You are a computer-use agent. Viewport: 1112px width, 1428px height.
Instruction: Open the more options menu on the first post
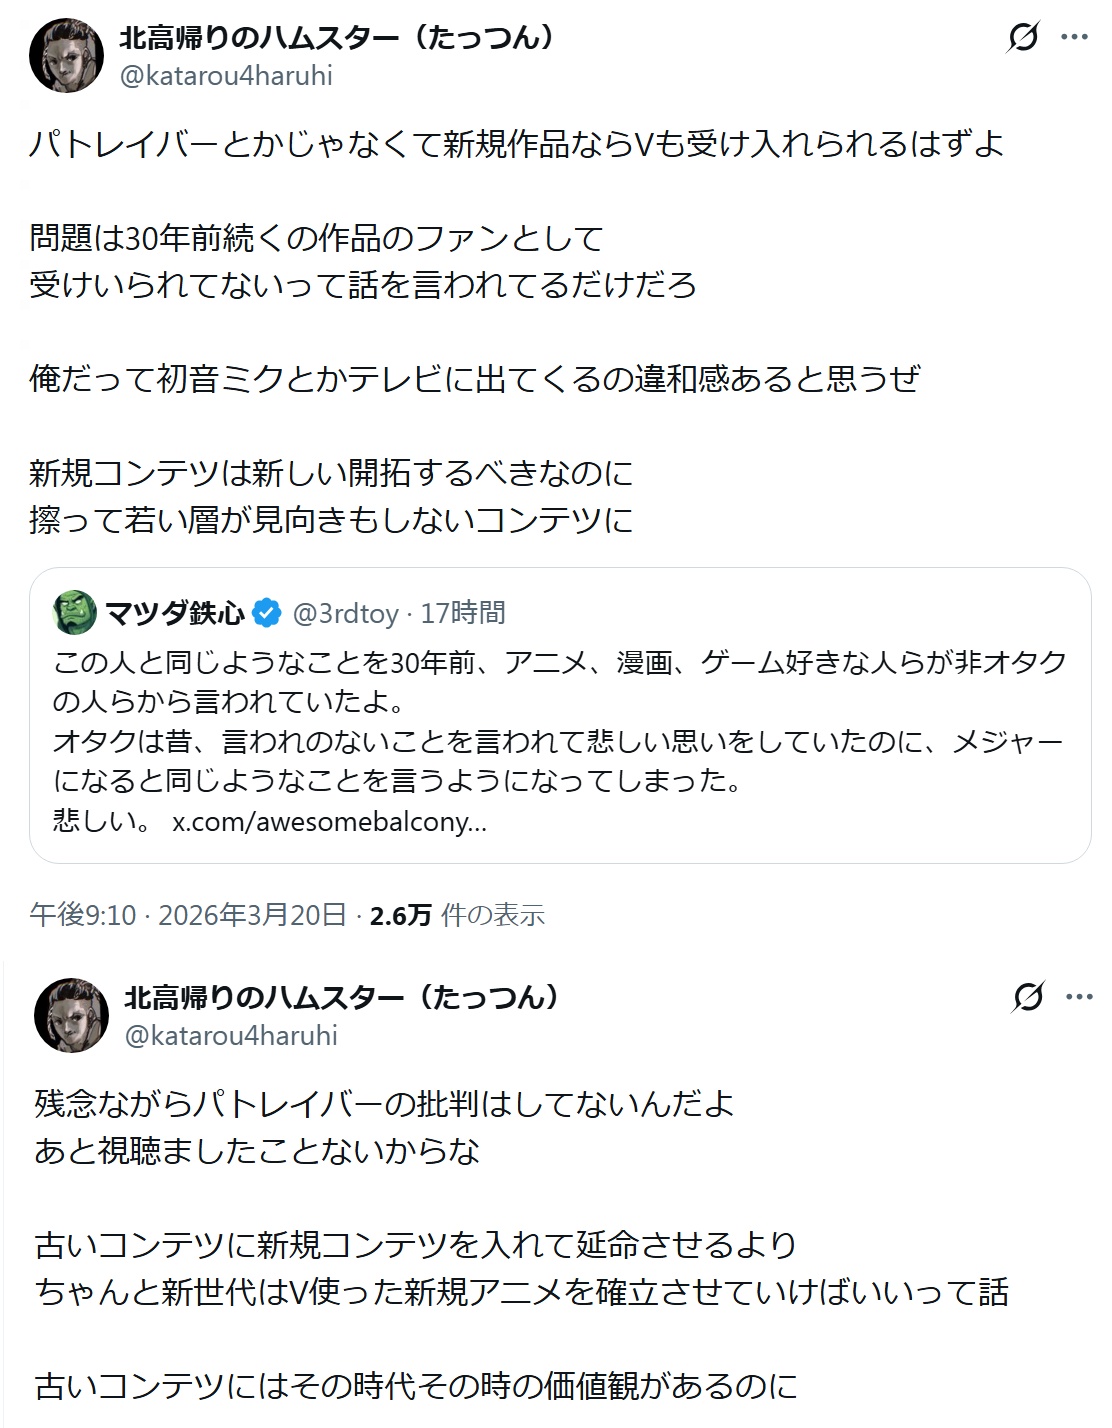tap(1074, 38)
